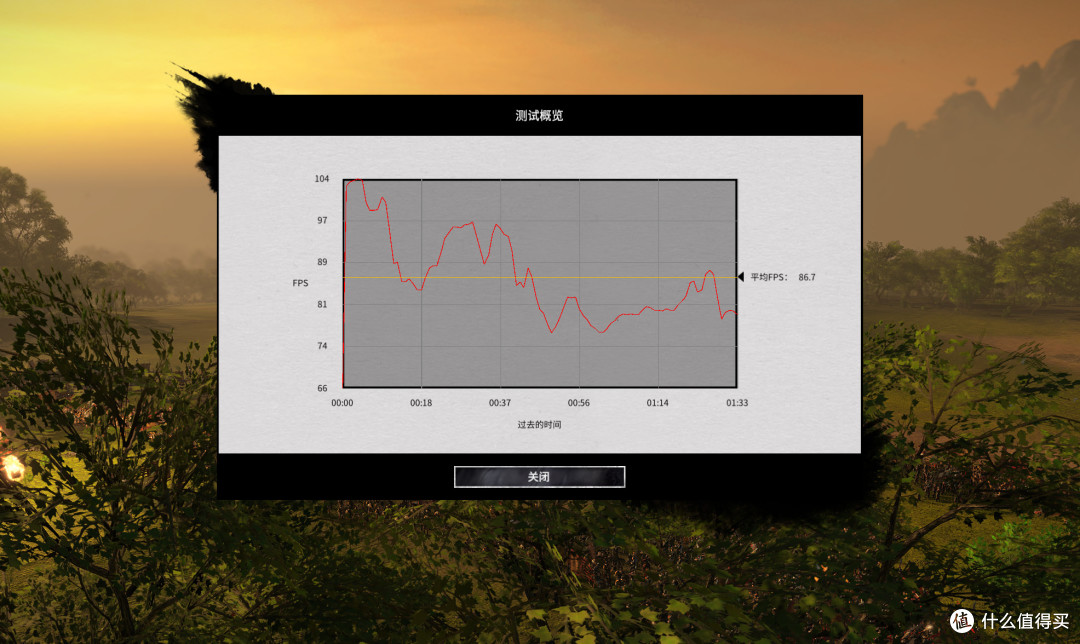The width and height of the screenshot is (1080, 644).
Task: Click the FPS y-axis label
Action: tap(300, 283)
